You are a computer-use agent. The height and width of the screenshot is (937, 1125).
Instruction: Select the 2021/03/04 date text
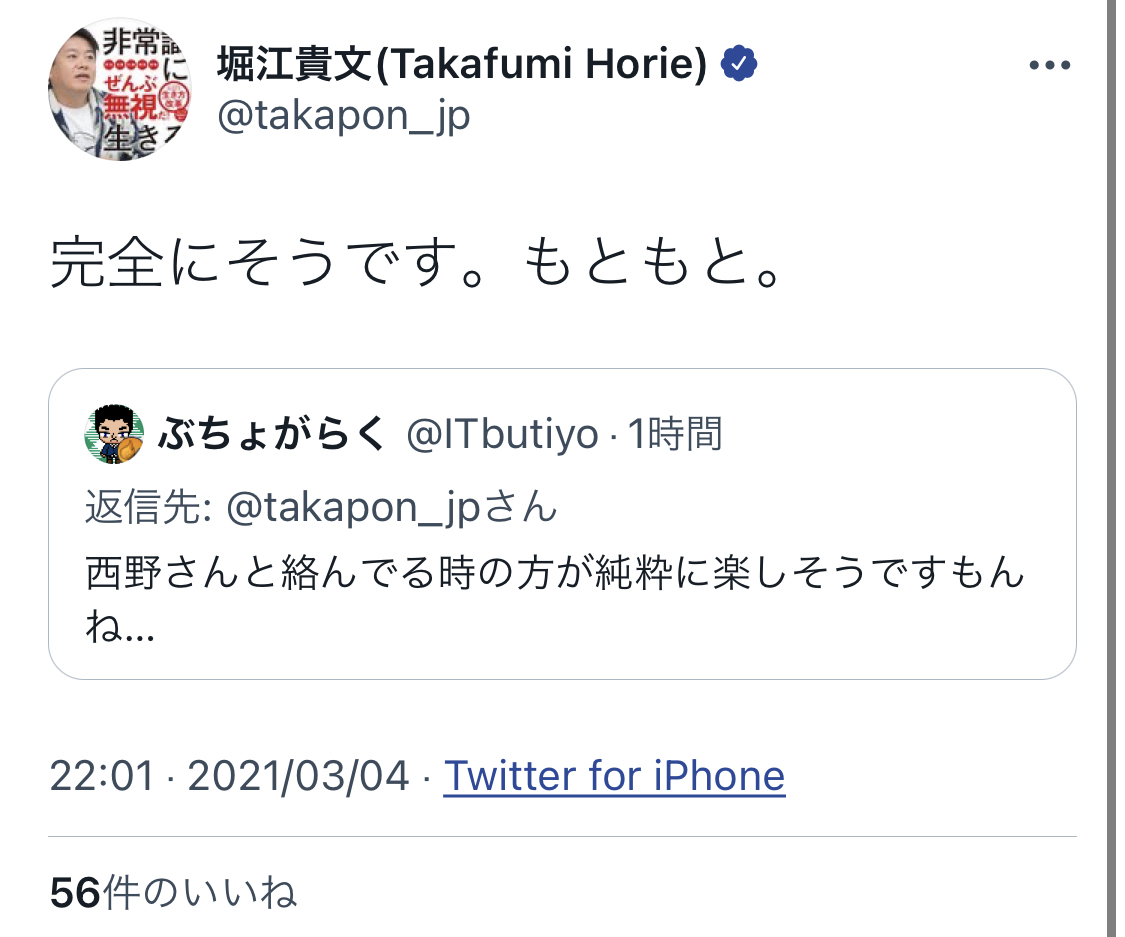click(290, 776)
